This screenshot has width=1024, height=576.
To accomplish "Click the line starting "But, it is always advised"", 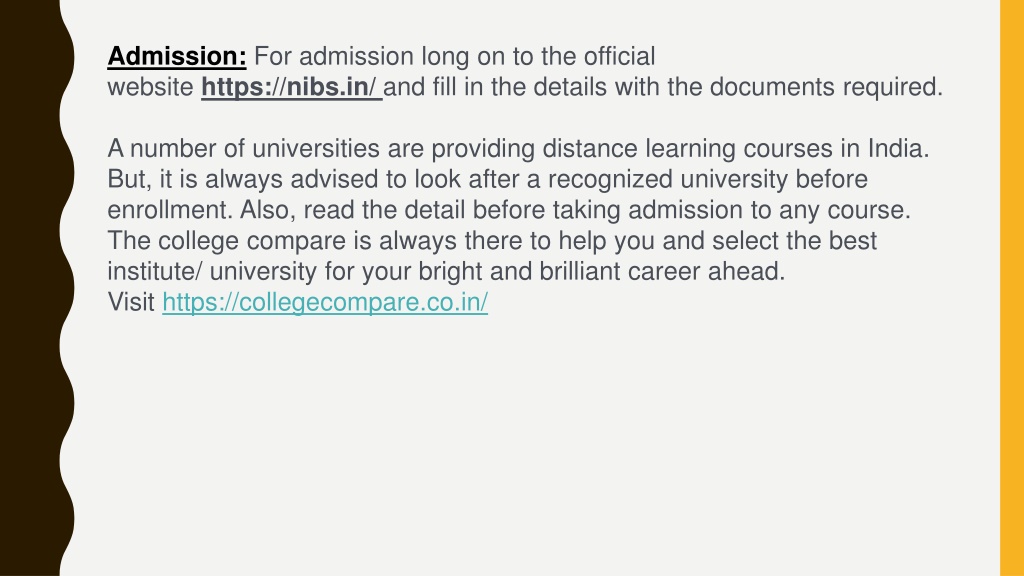I will pyautogui.click(x=488, y=179).
